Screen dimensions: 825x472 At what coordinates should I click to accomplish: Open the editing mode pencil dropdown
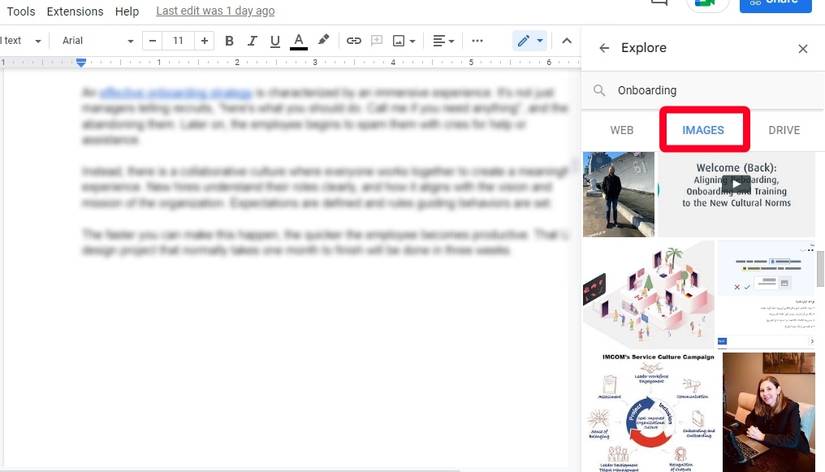(x=529, y=41)
